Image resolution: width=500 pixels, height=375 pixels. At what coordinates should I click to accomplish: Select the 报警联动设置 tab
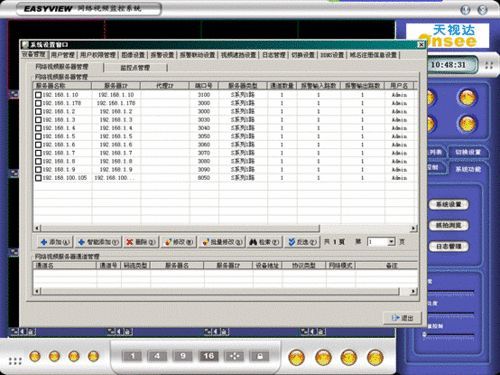(x=197, y=55)
